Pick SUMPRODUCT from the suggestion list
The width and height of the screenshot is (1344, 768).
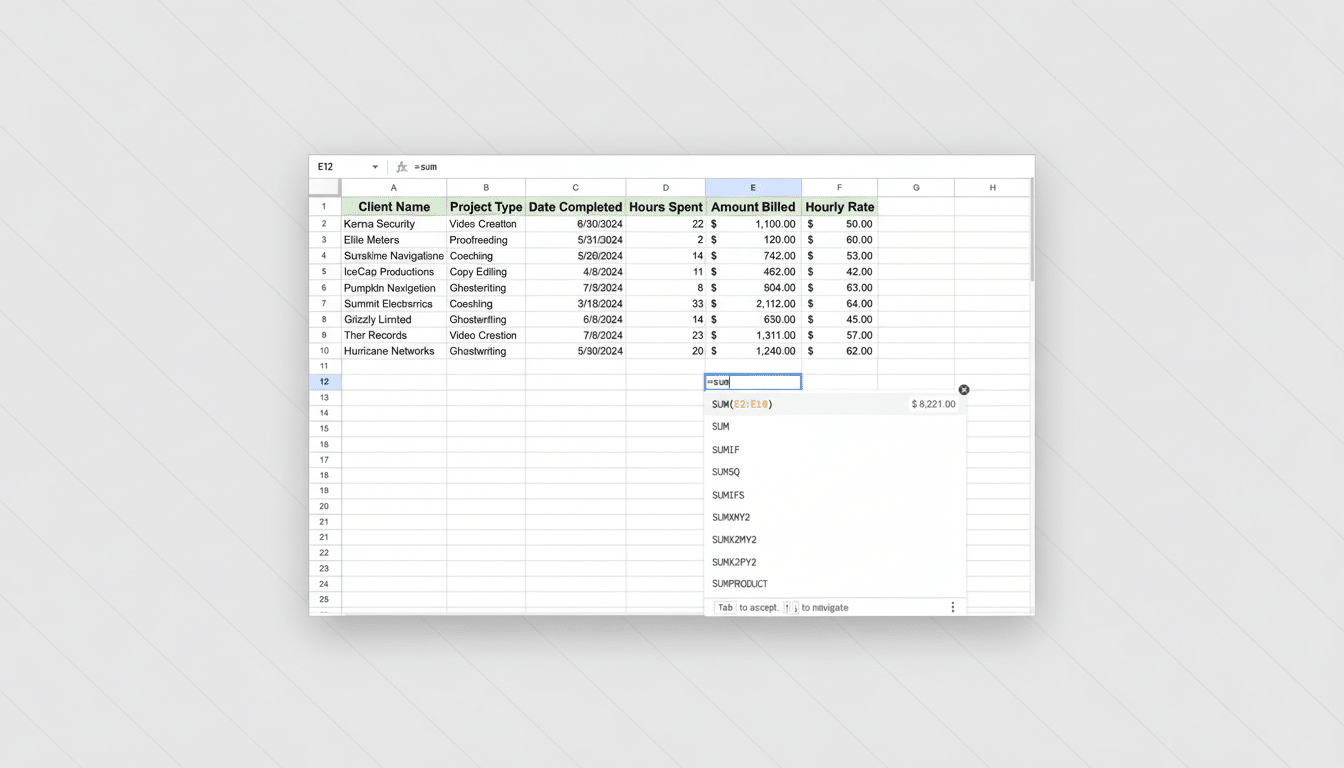click(739, 583)
